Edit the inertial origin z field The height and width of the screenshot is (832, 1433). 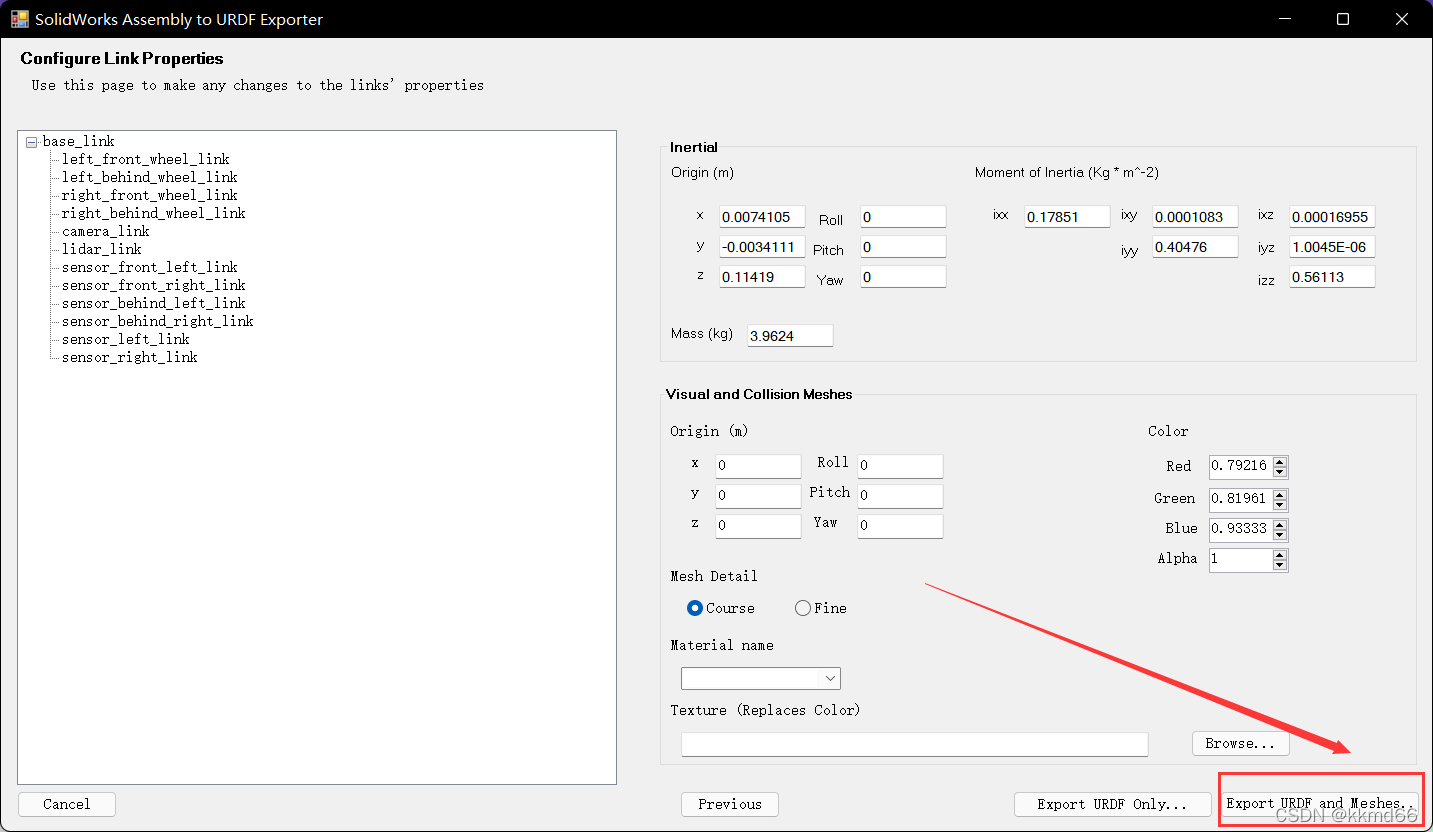(762, 277)
